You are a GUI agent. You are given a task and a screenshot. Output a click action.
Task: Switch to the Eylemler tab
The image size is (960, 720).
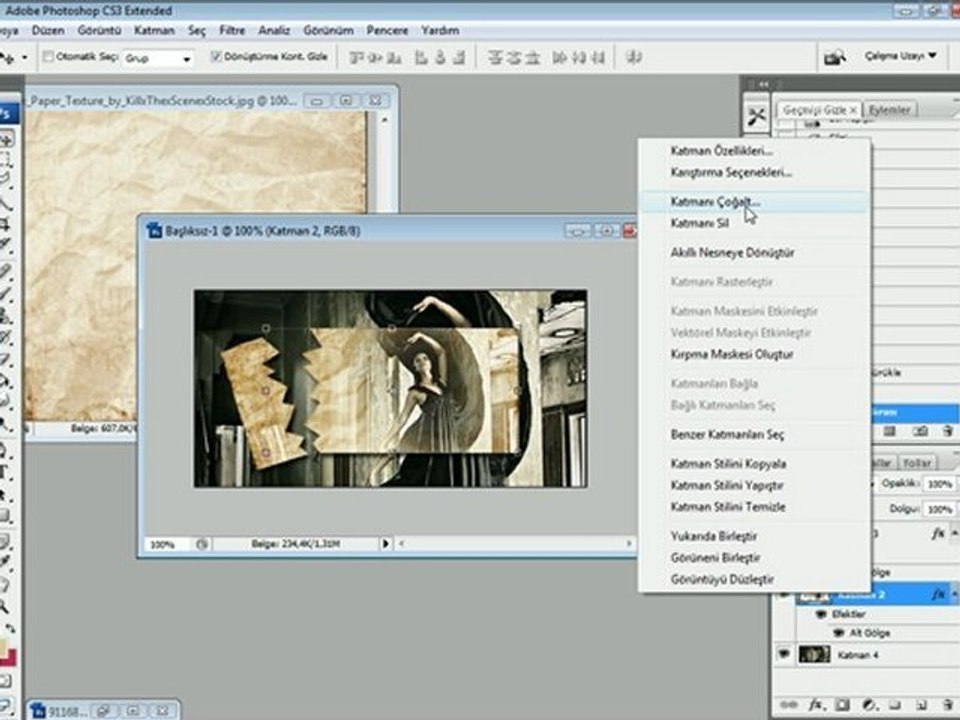(x=889, y=110)
